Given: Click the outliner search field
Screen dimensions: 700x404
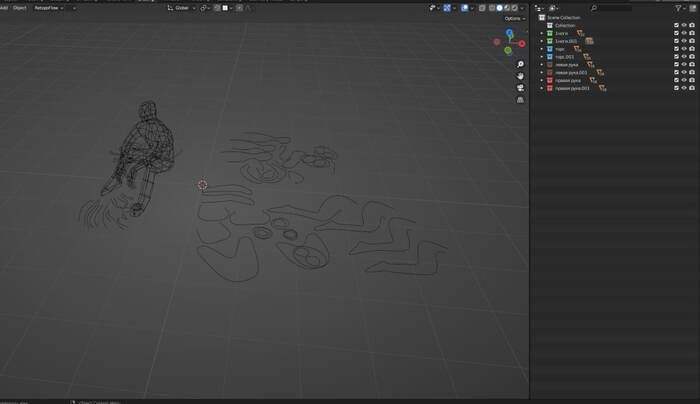Looking at the screenshot, I should [x=611, y=8].
